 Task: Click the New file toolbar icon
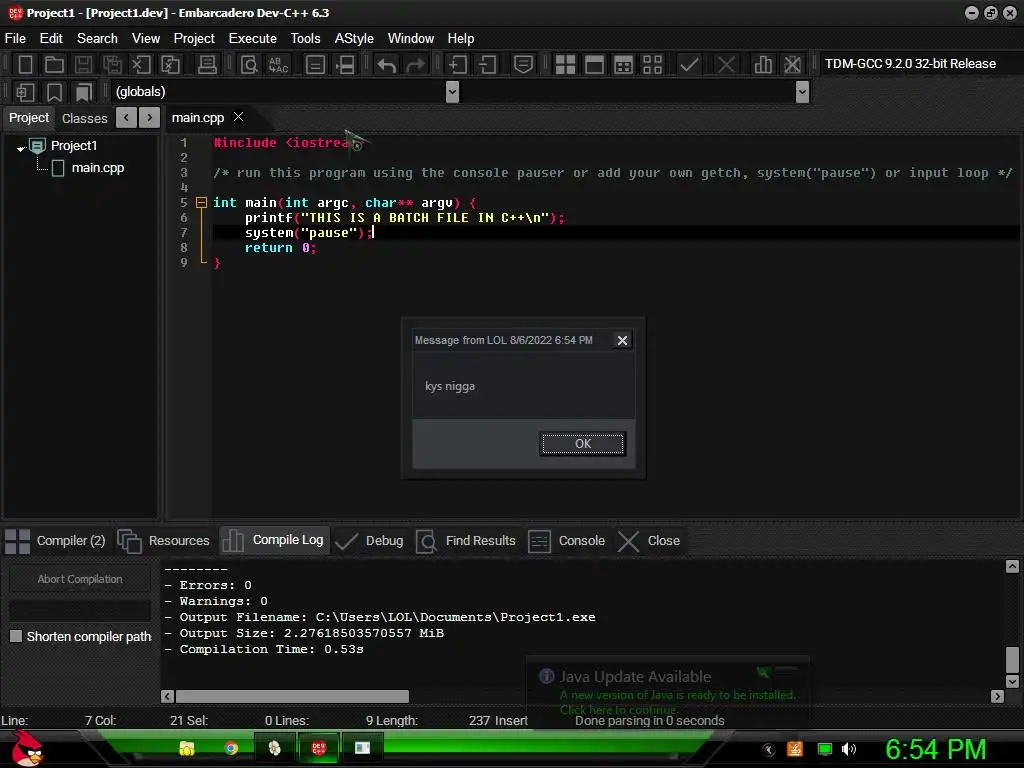[25, 64]
